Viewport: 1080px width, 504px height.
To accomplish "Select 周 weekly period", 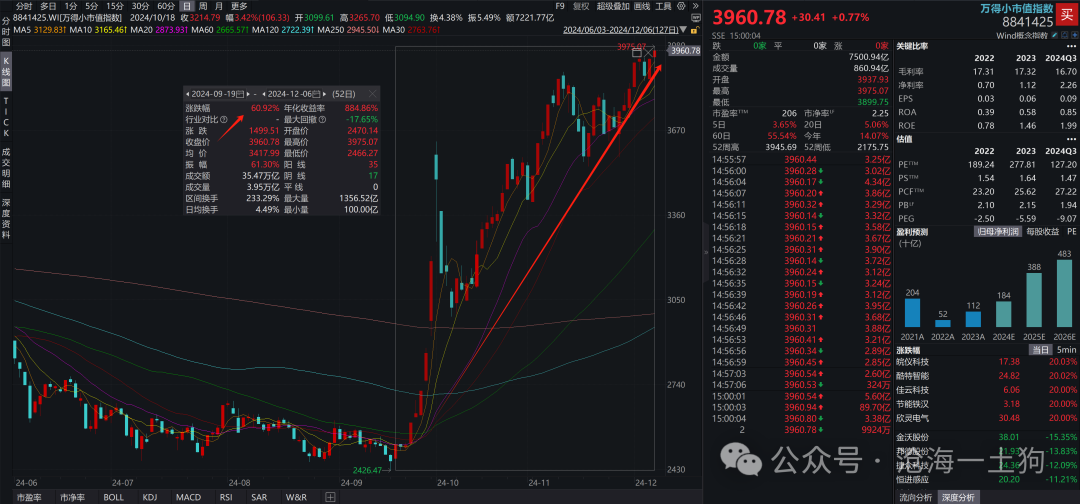I will pyautogui.click(x=202, y=6).
